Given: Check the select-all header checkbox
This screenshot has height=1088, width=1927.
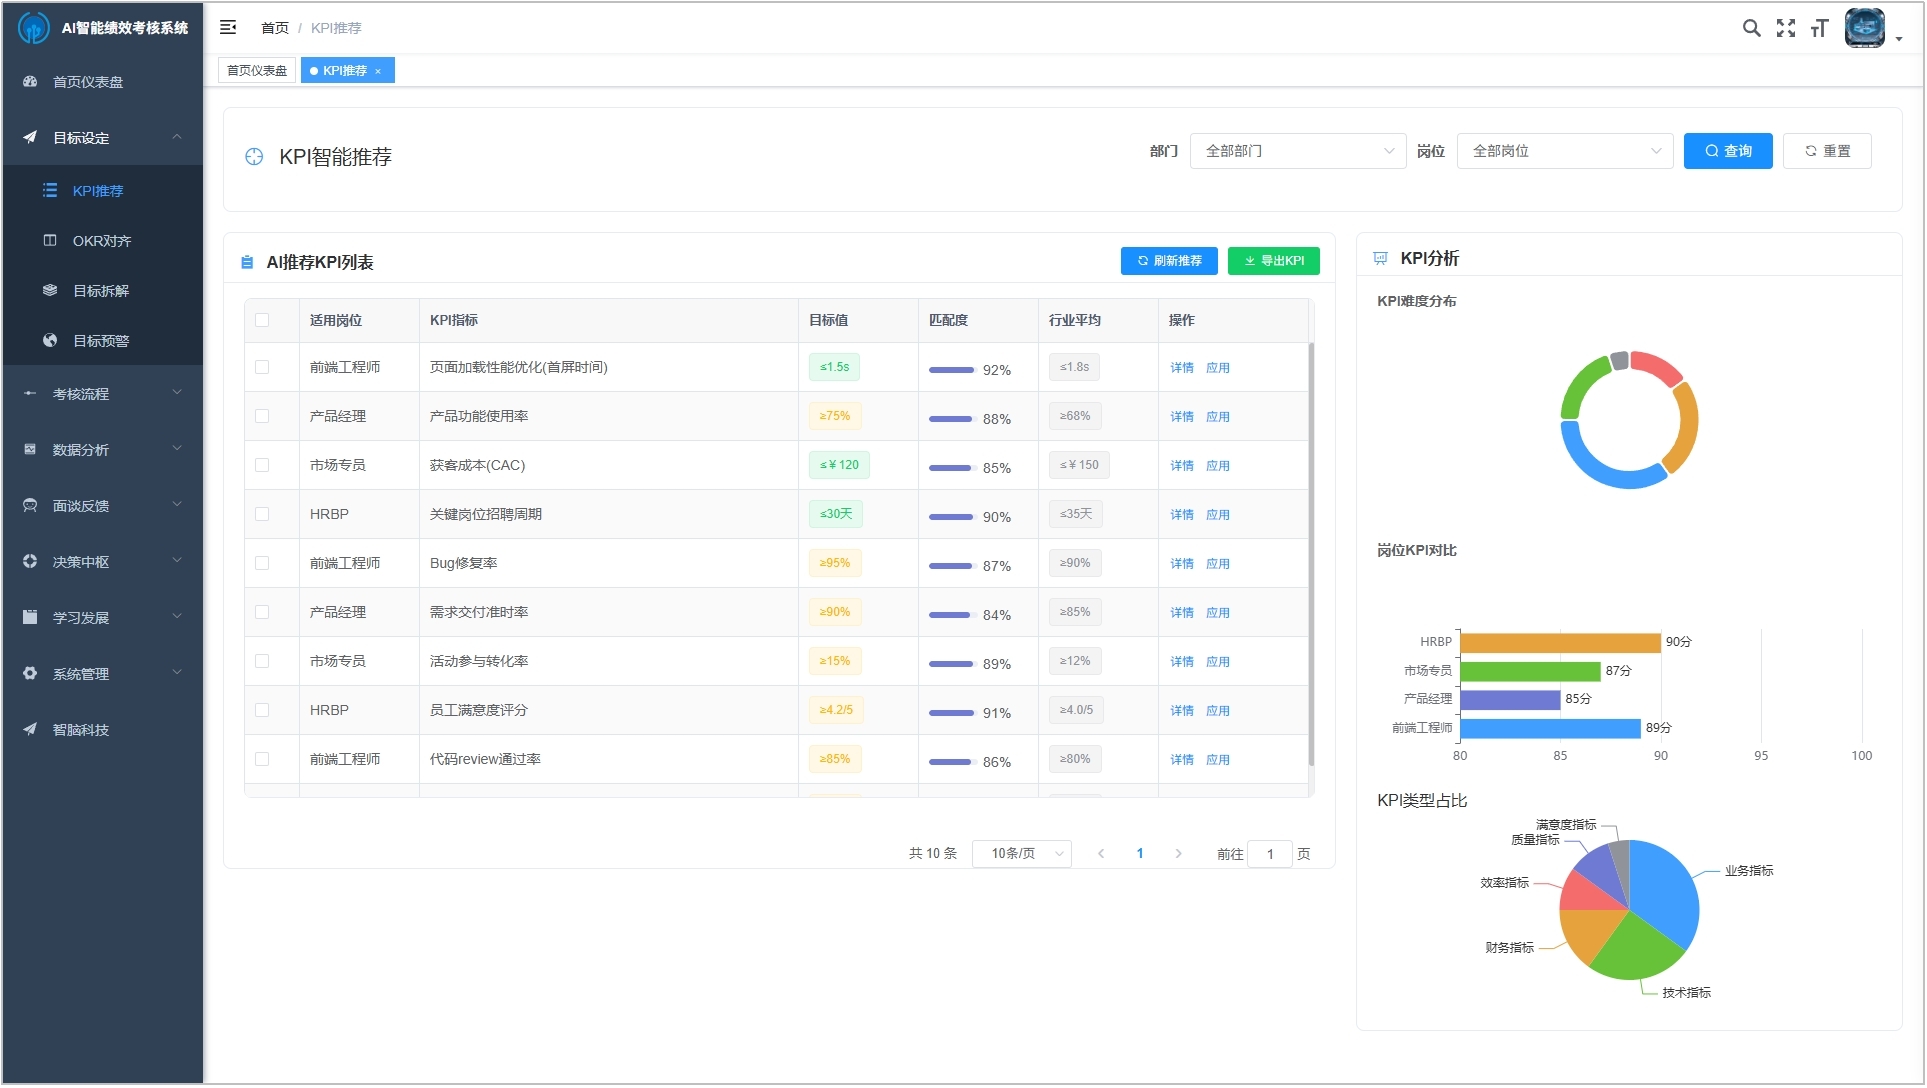Looking at the screenshot, I should click(x=262, y=320).
